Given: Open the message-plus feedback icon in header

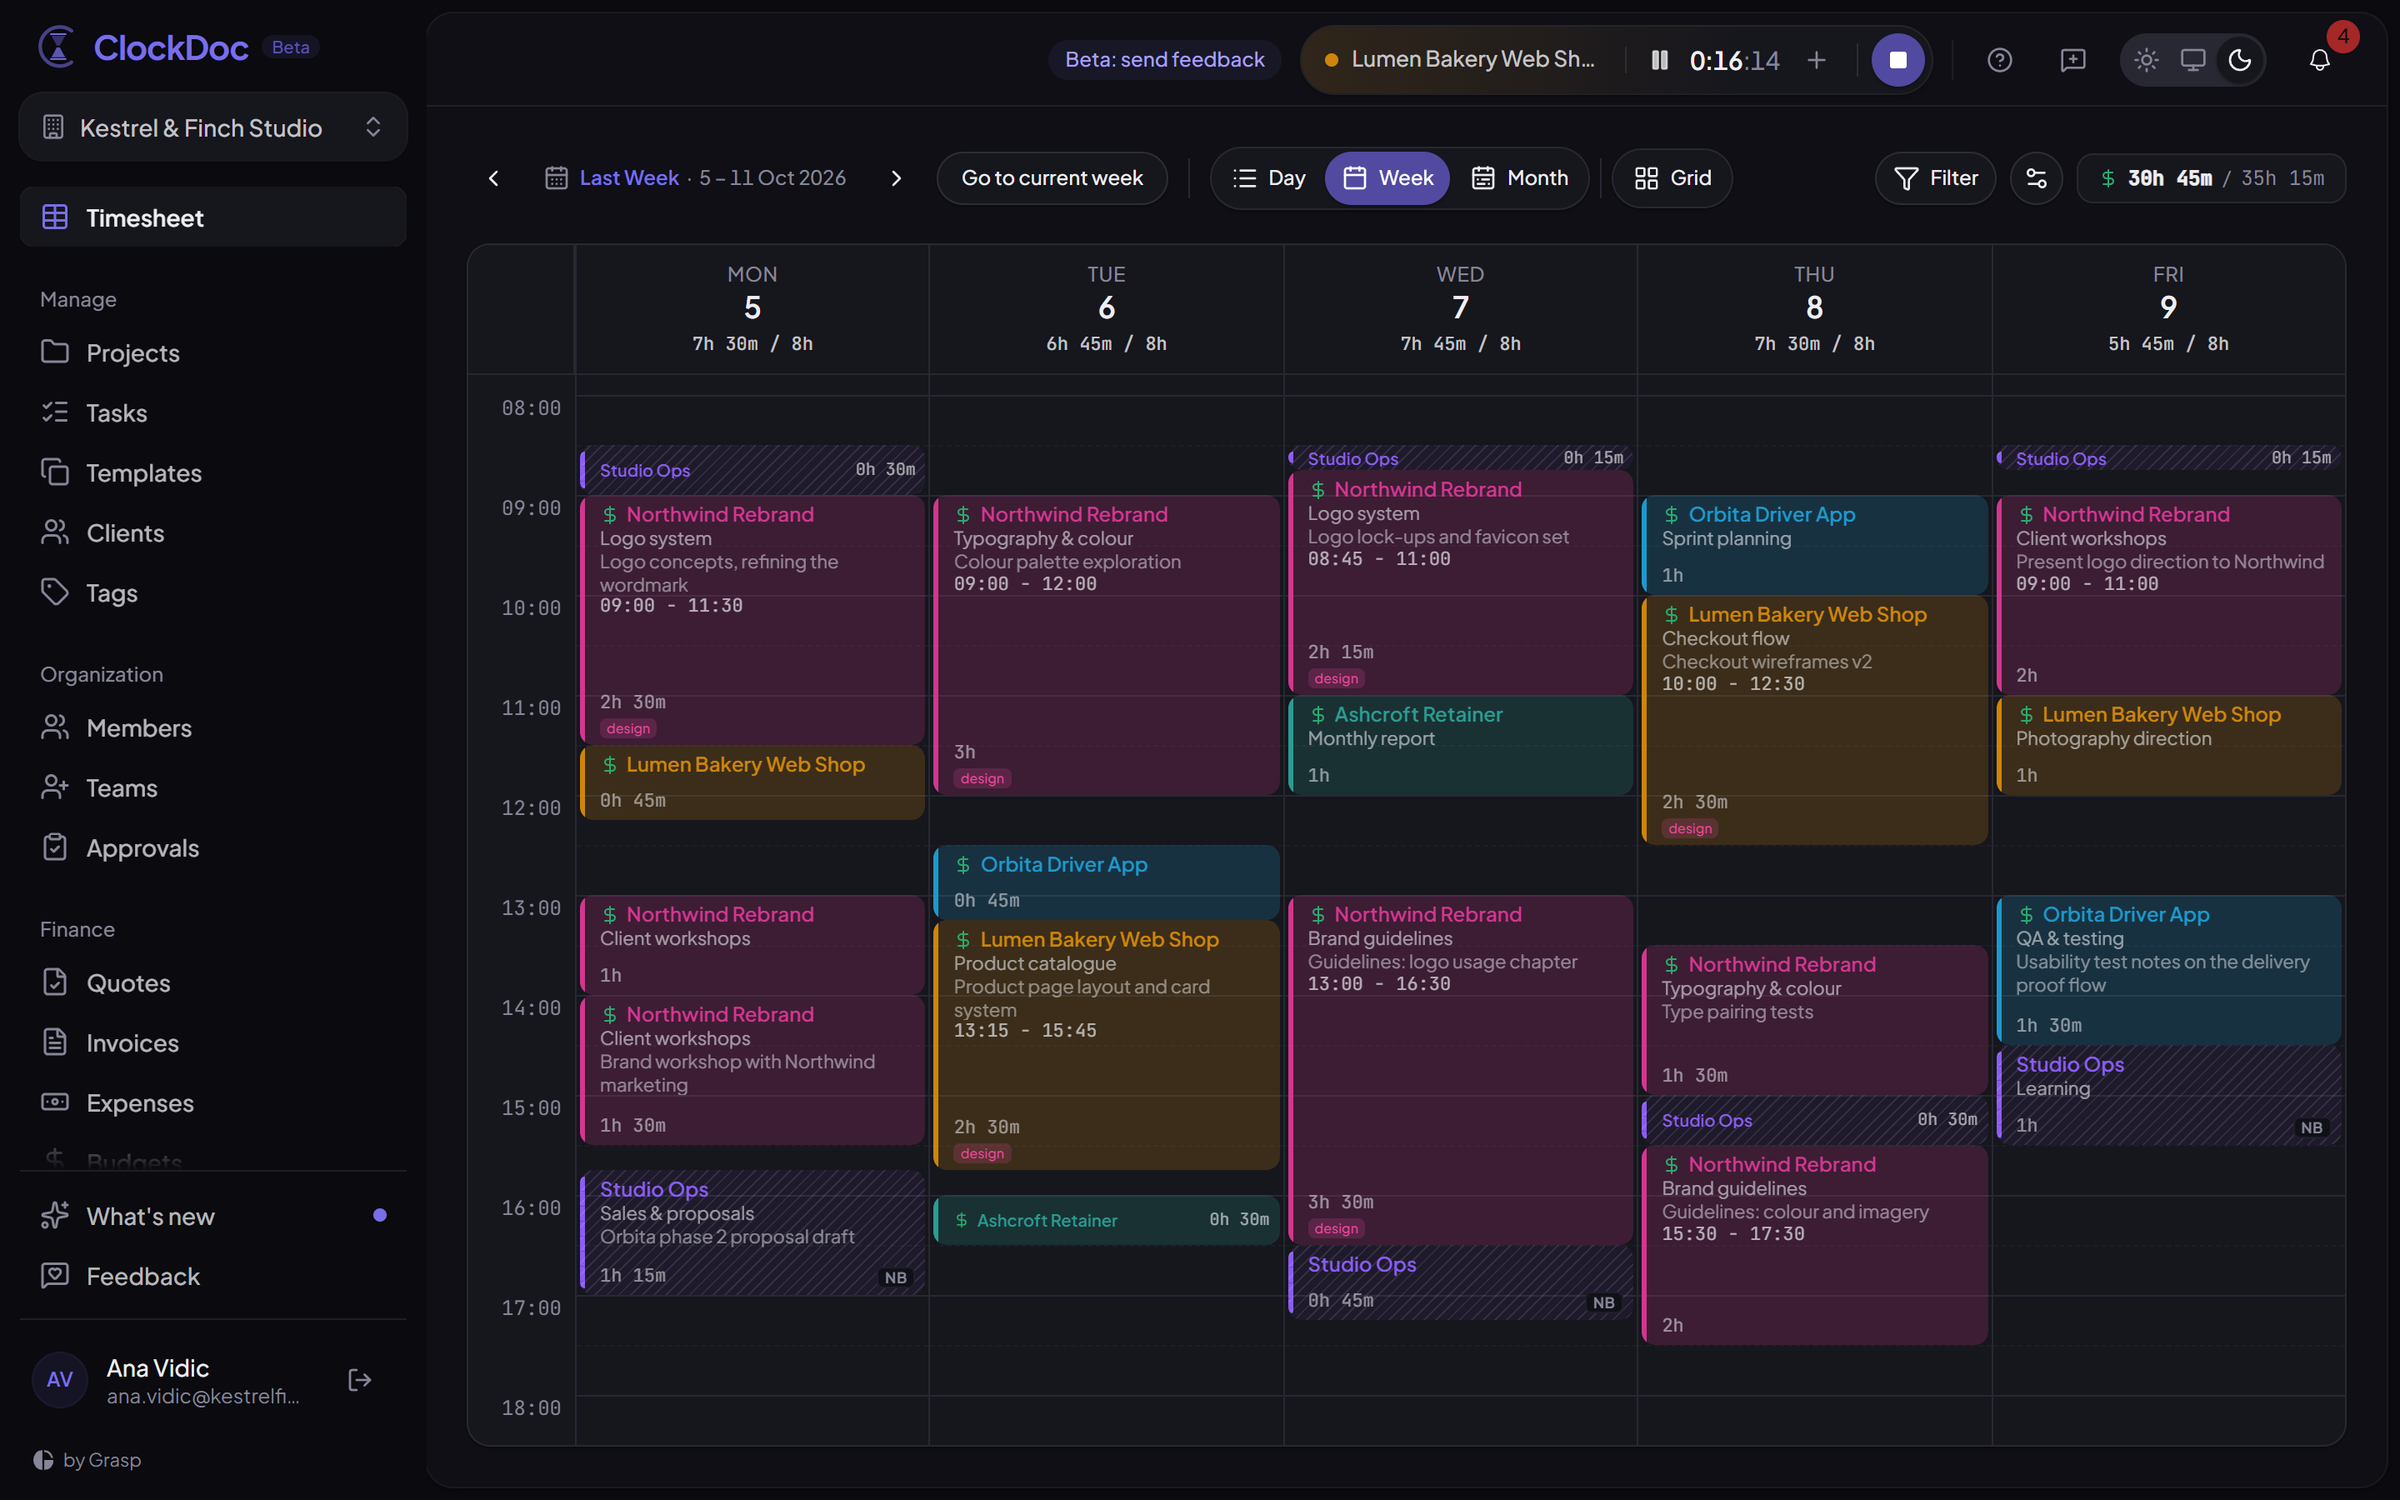Looking at the screenshot, I should click(x=2073, y=60).
